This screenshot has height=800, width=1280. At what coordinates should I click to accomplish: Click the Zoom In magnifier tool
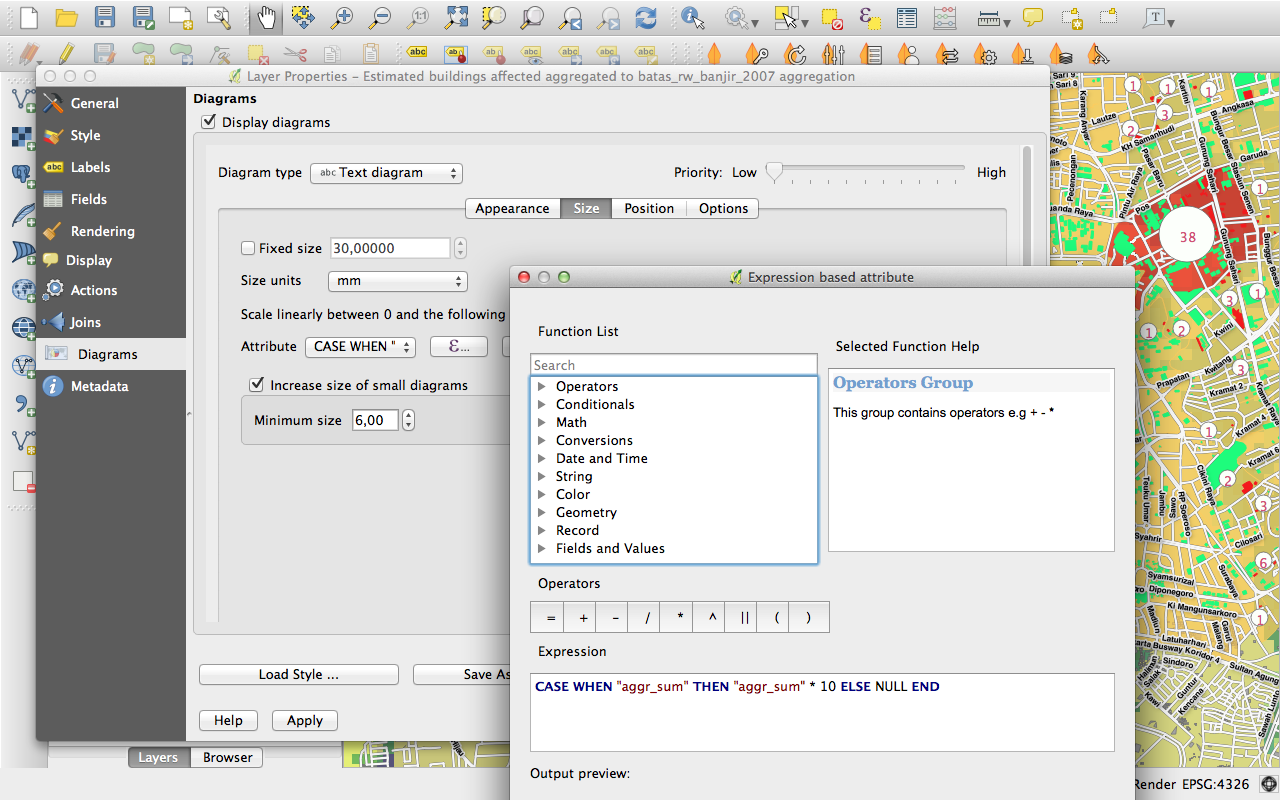342,18
